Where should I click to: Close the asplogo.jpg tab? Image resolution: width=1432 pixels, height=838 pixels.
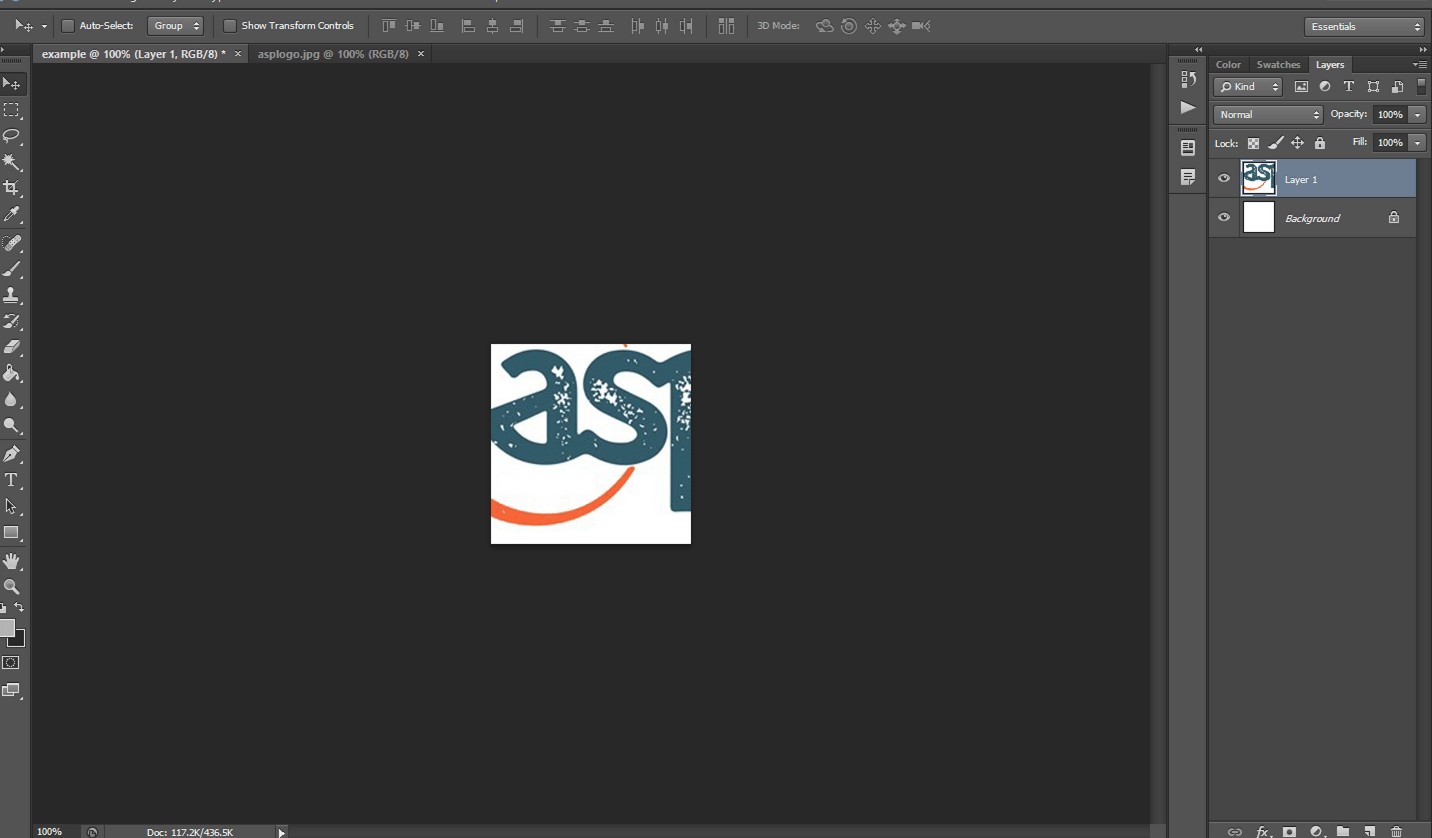[x=421, y=54]
